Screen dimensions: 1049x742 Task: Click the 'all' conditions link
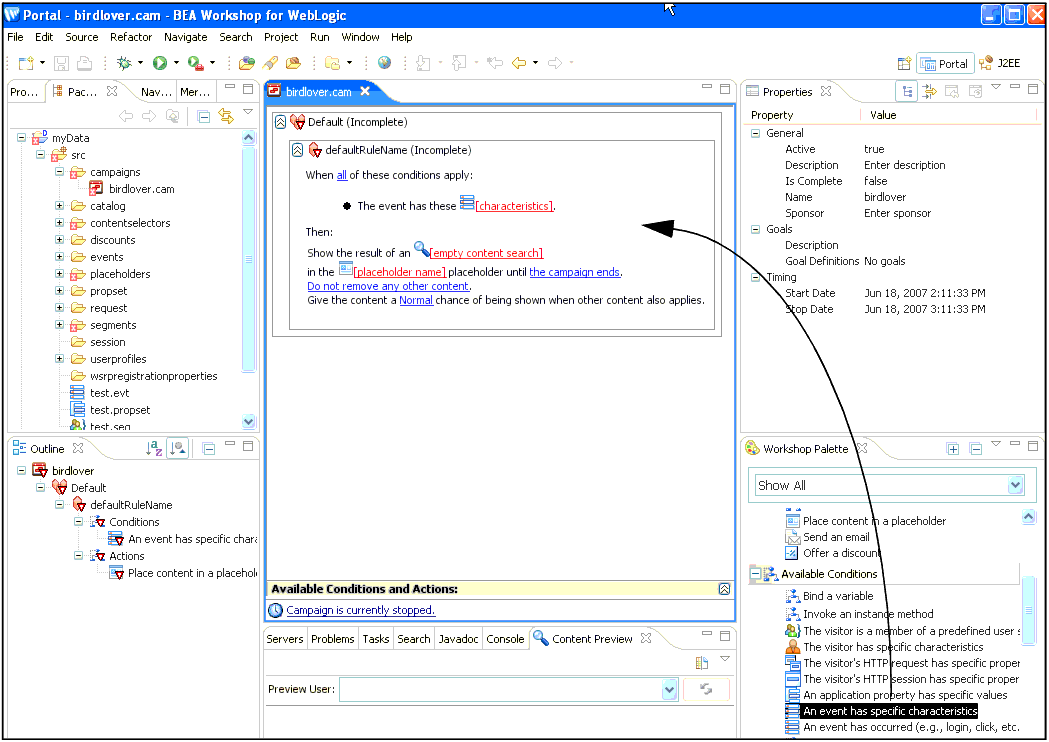(x=341, y=175)
